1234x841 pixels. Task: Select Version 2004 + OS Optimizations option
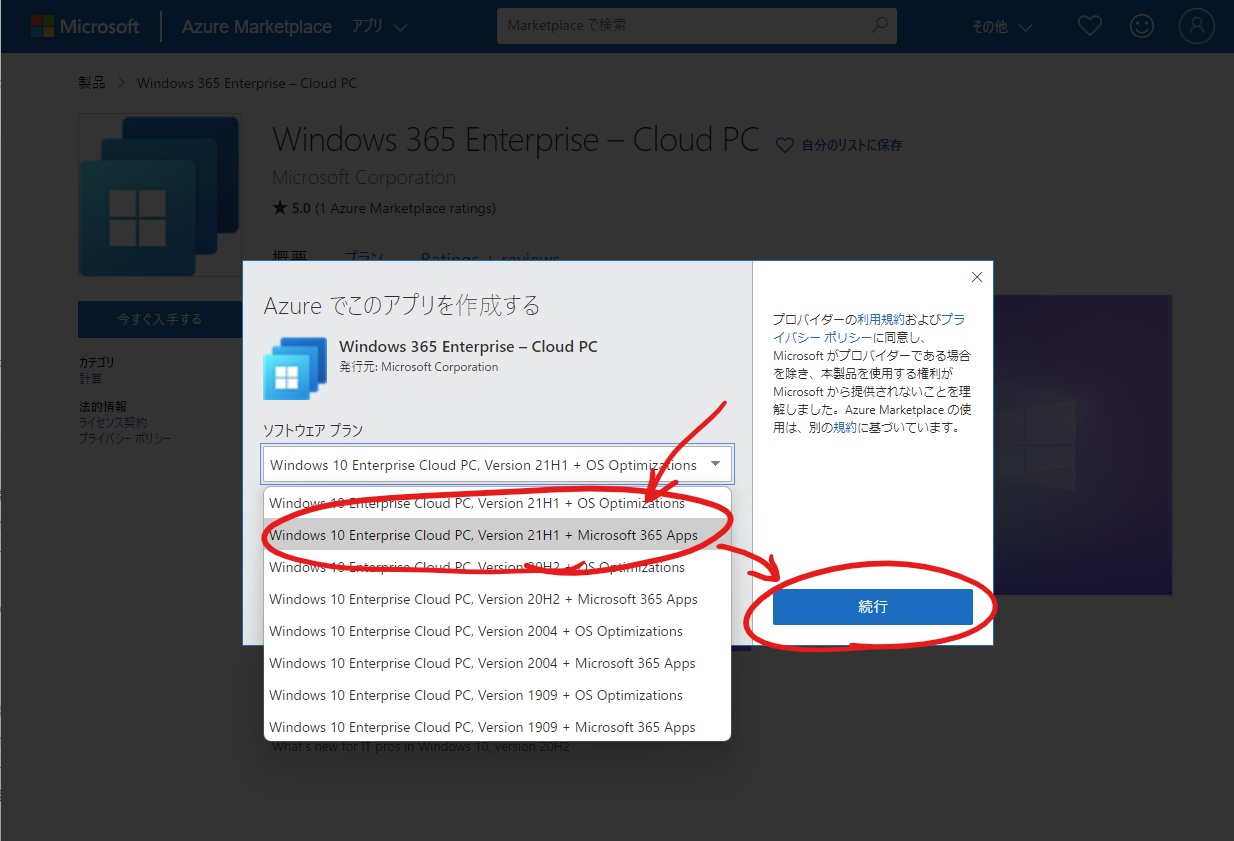[x=497, y=631]
